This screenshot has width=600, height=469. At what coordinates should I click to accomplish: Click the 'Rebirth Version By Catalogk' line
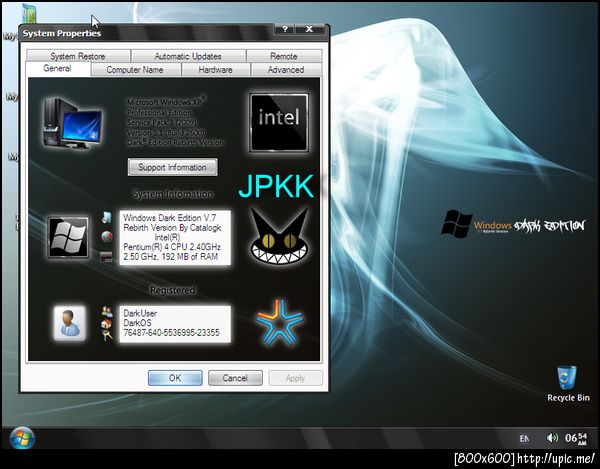point(172,228)
